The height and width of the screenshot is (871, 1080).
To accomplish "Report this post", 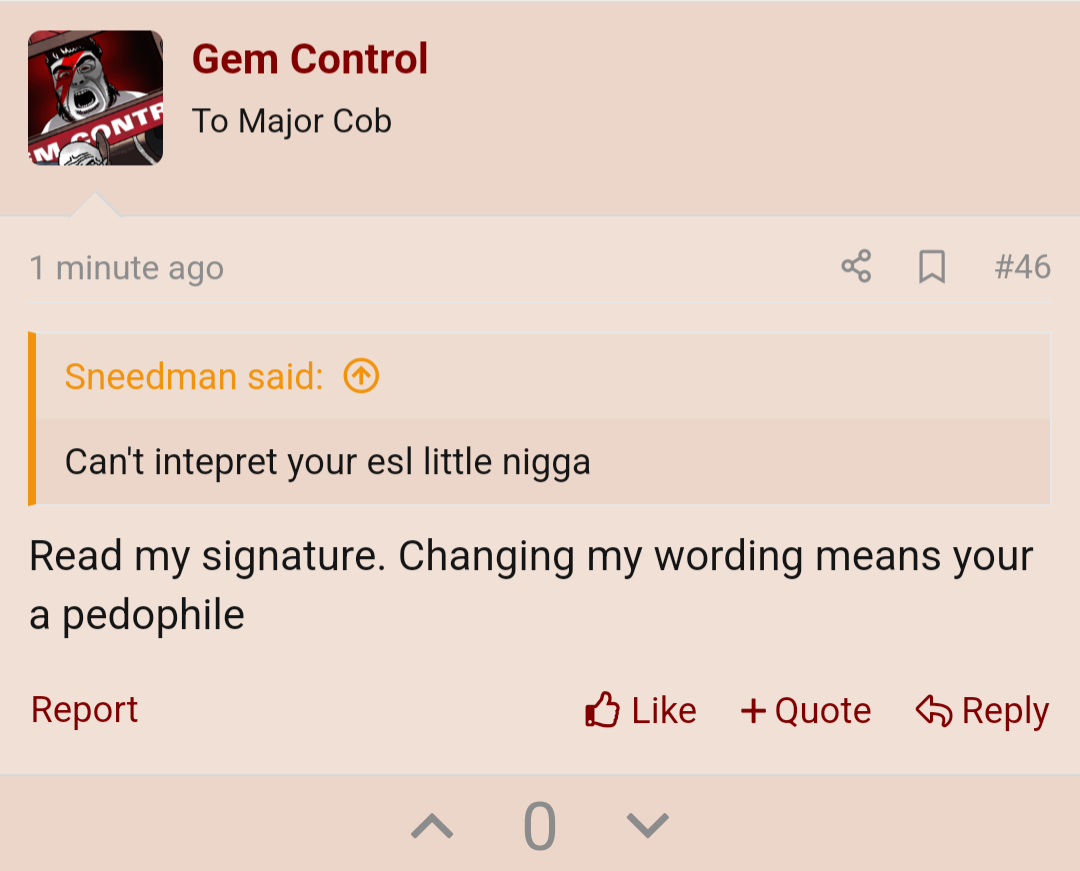I will pyautogui.click(x=84, y=709).
